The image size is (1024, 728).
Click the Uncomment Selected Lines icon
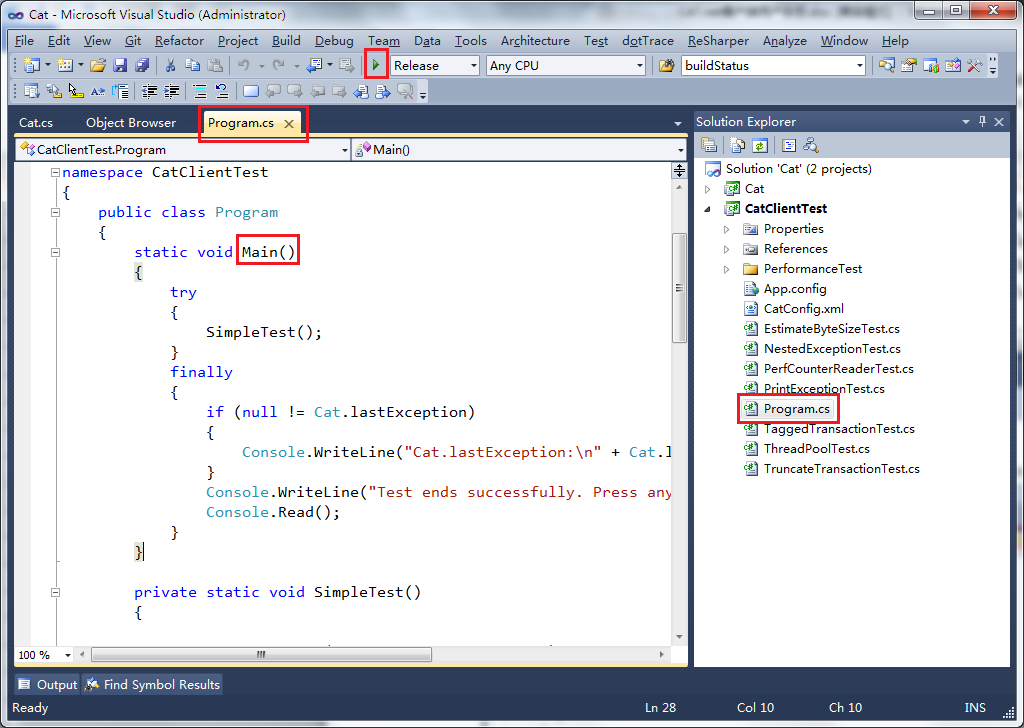[x=222, y=91]
